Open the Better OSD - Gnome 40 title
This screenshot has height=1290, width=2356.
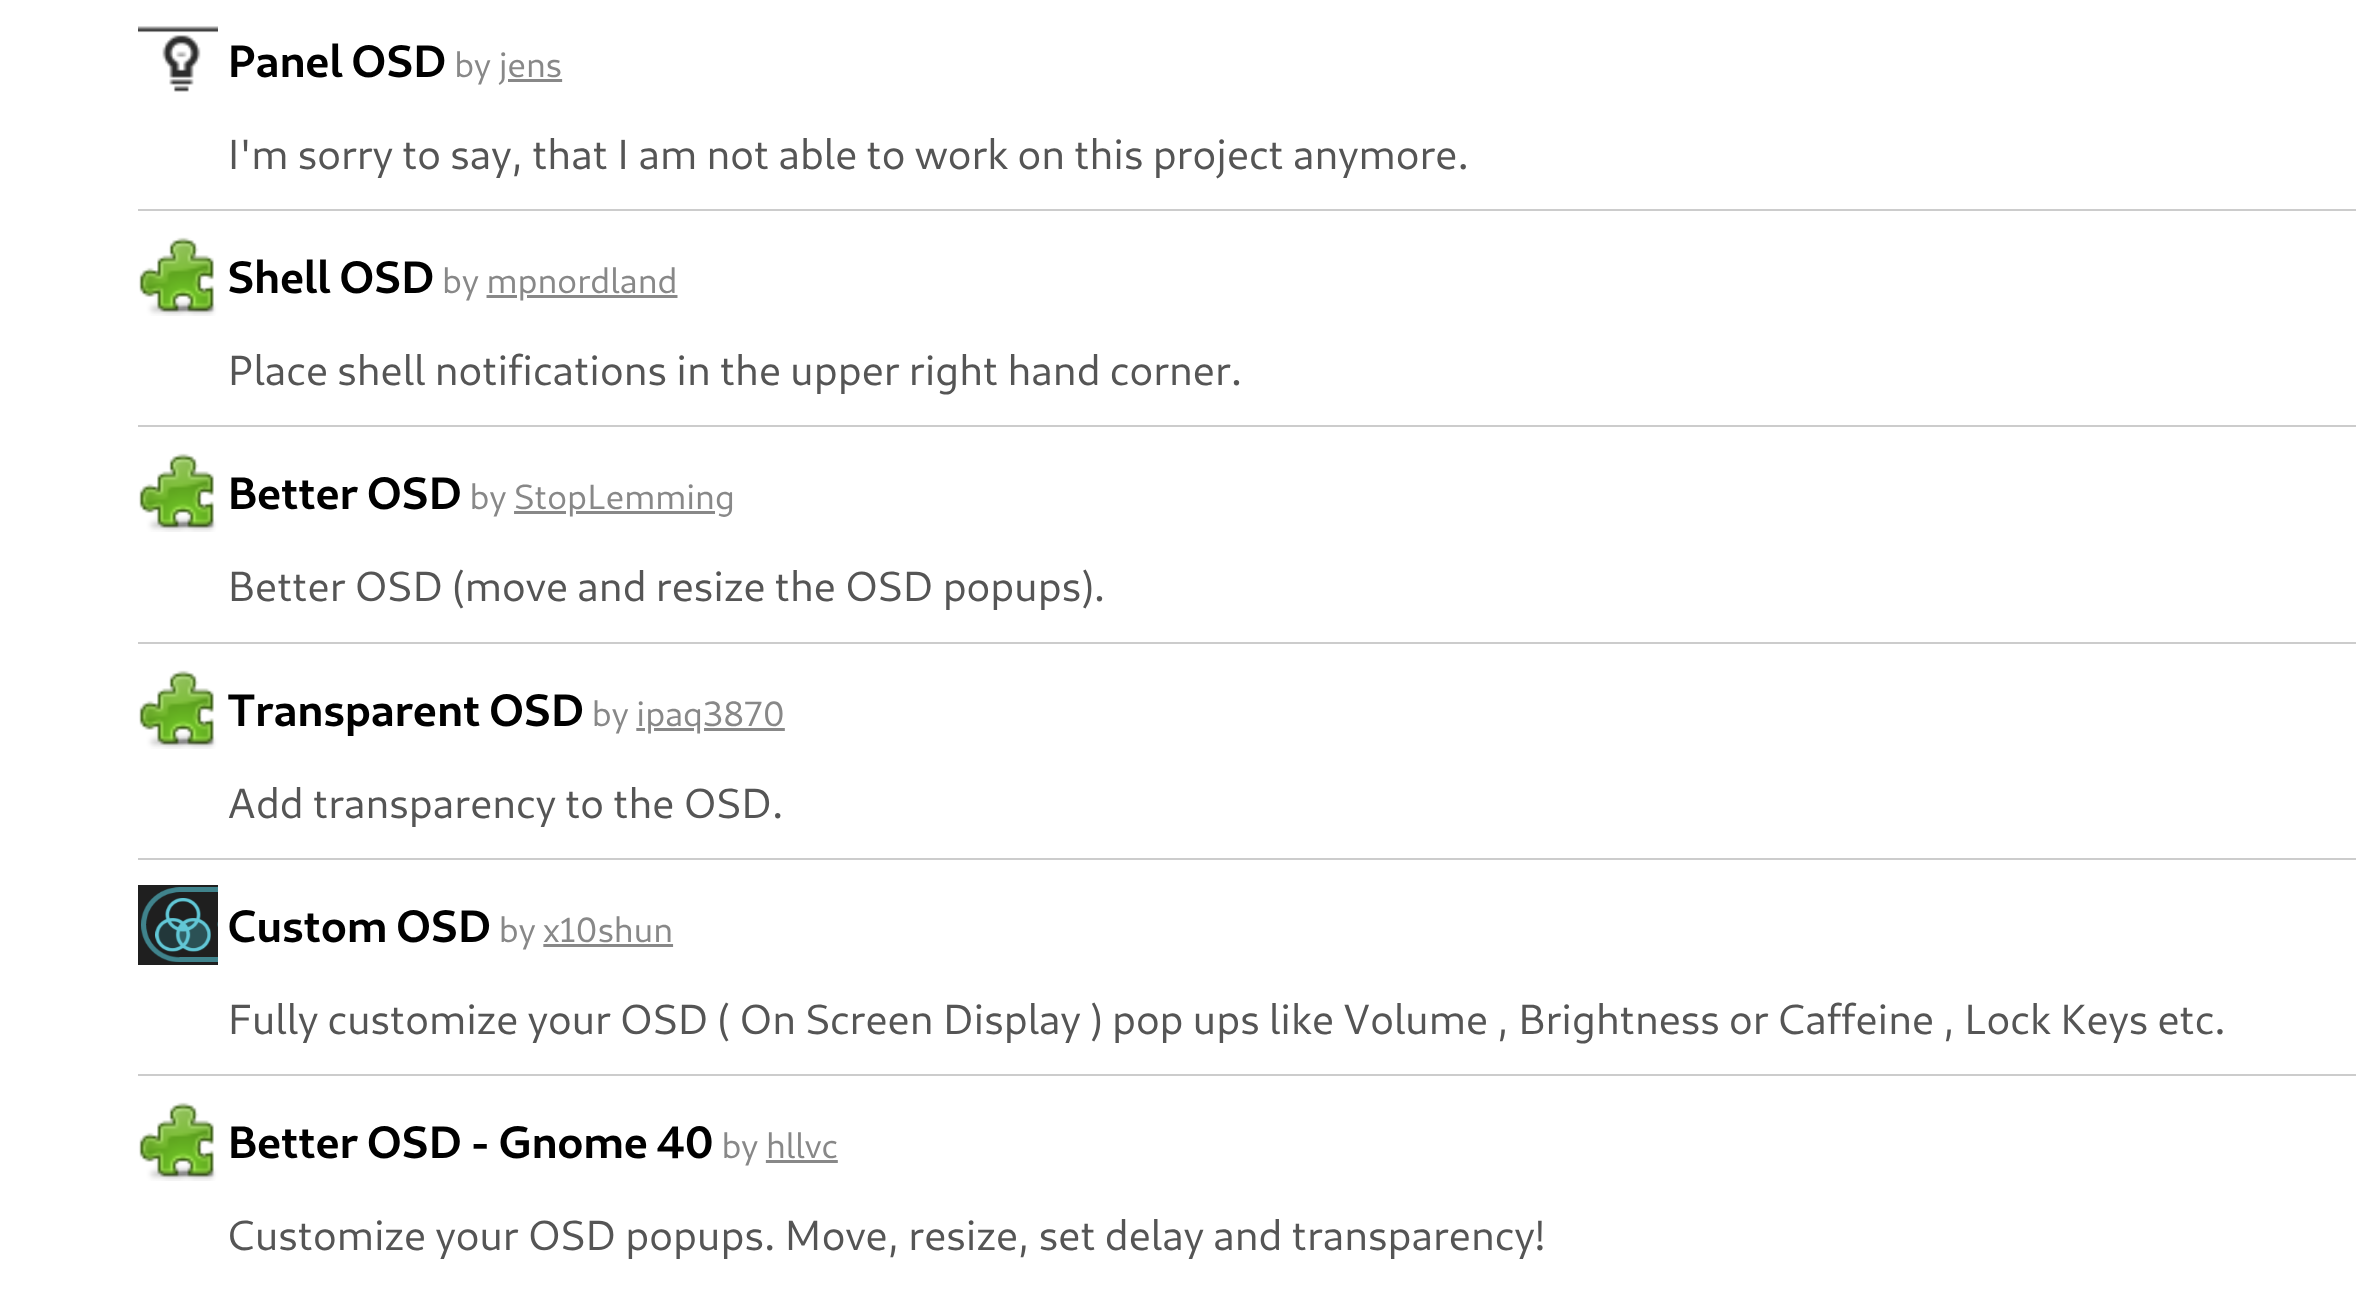470,1143
